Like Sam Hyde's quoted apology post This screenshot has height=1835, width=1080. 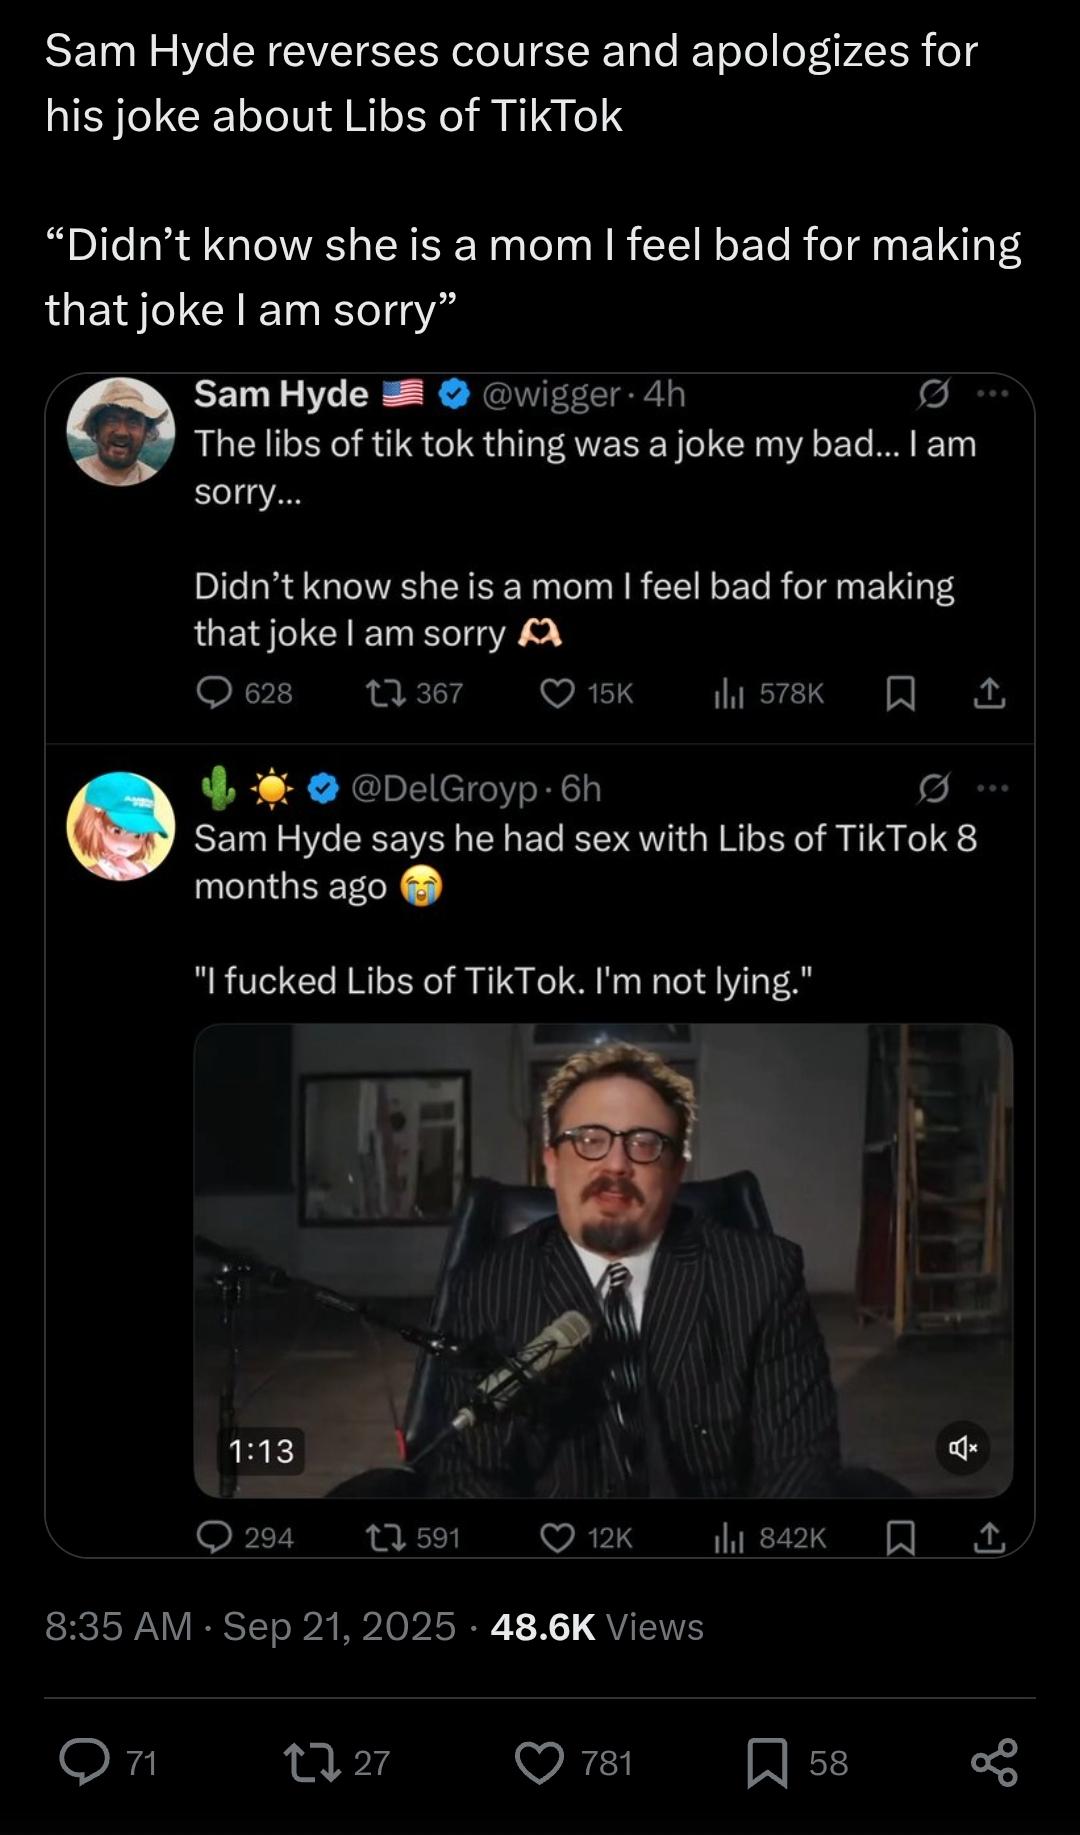[x=557, y=693]
